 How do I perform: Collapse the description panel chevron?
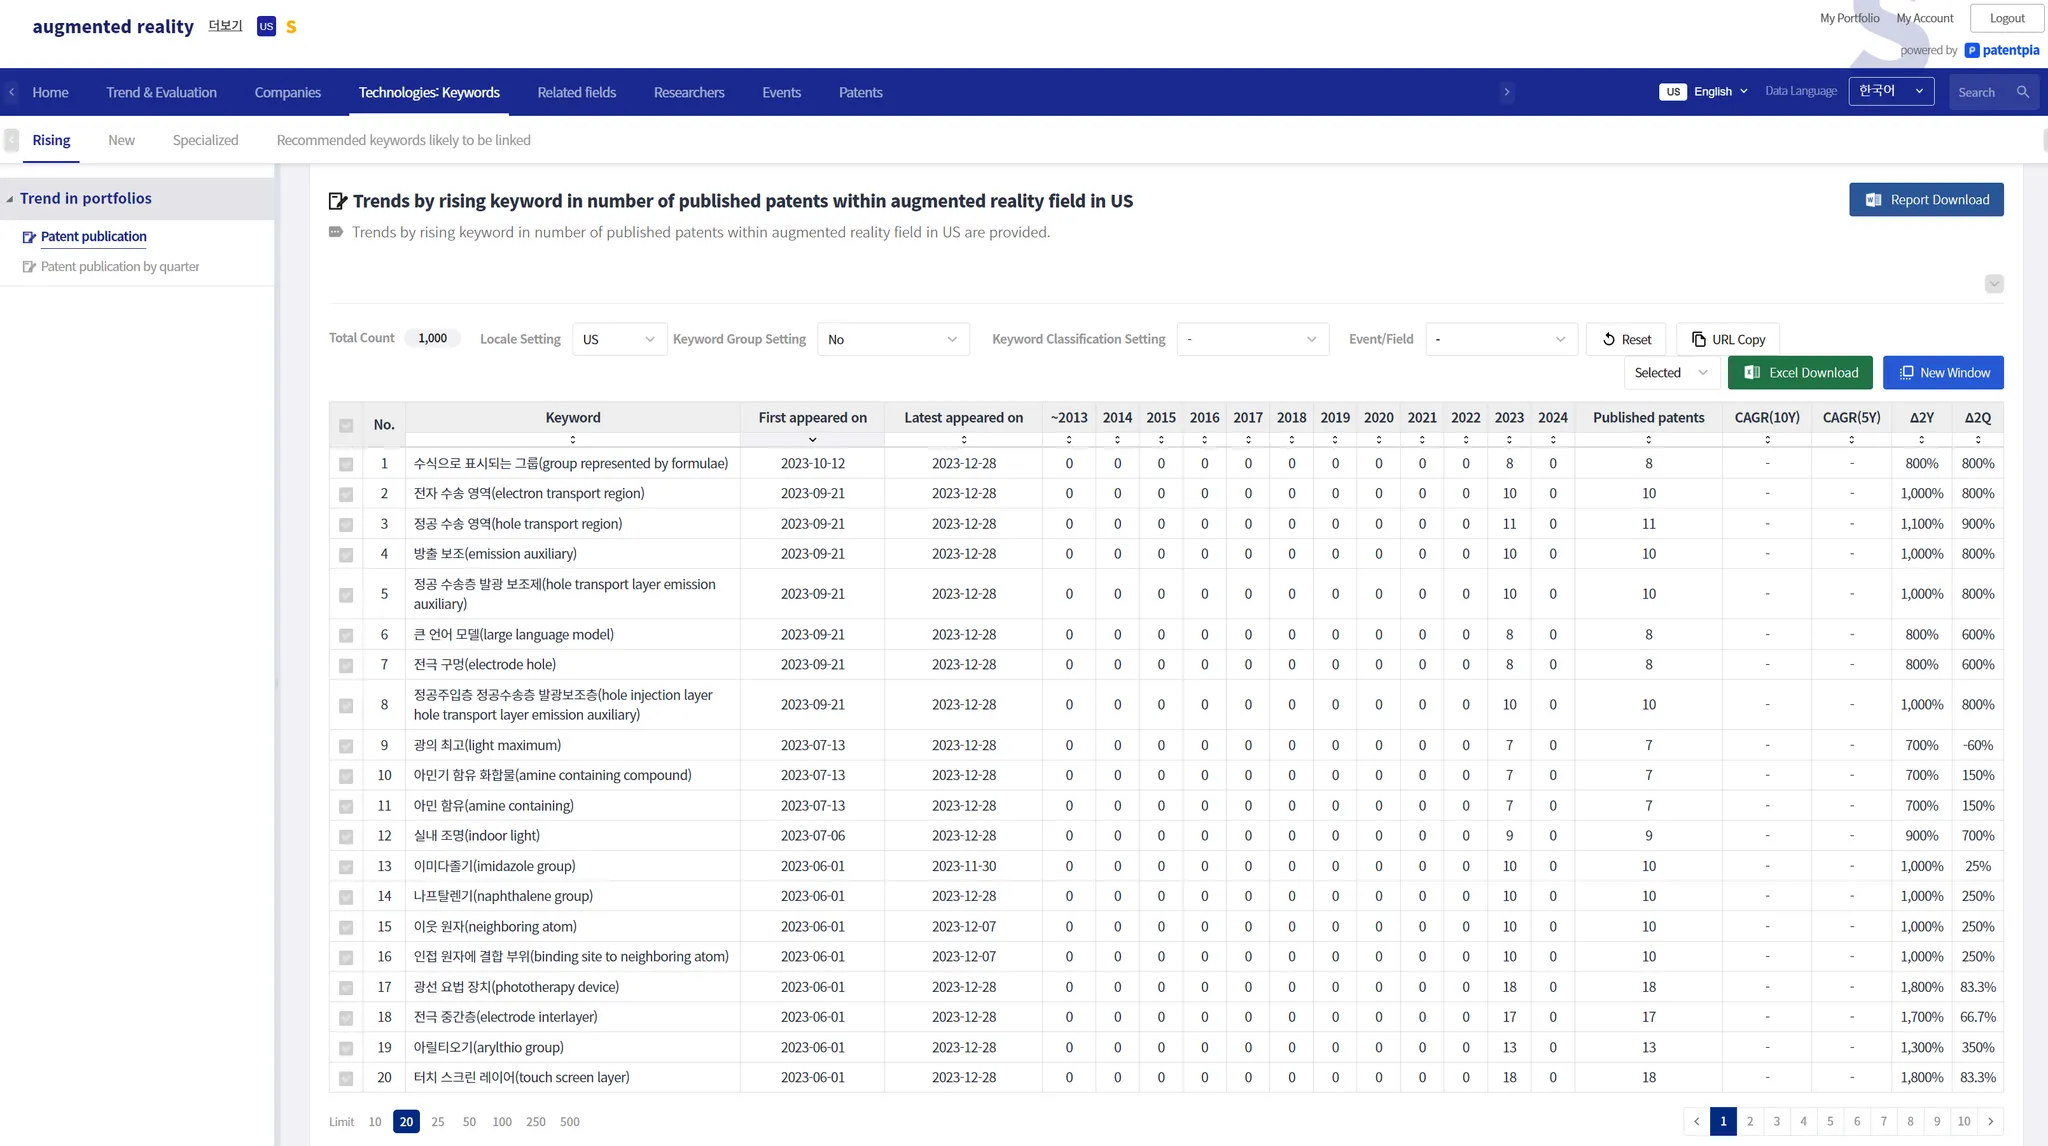[1993, 284]
